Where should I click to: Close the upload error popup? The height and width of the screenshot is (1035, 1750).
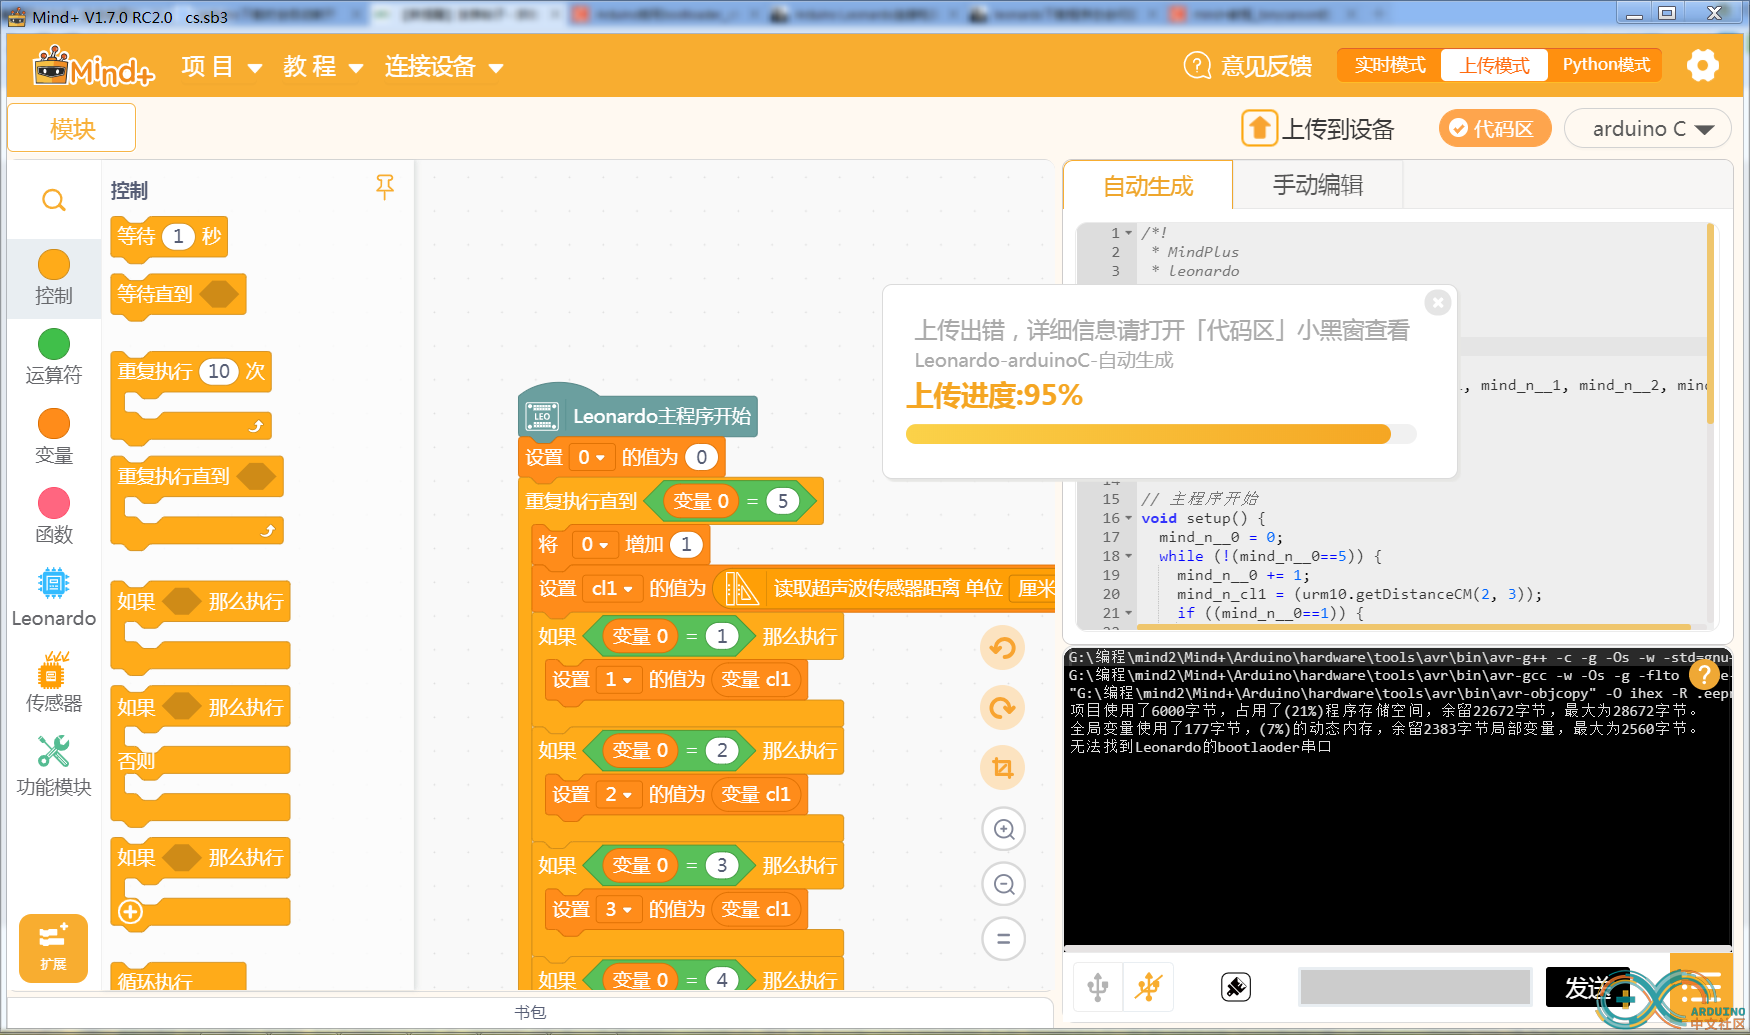pyautogui.click(x=1437, y=302)
